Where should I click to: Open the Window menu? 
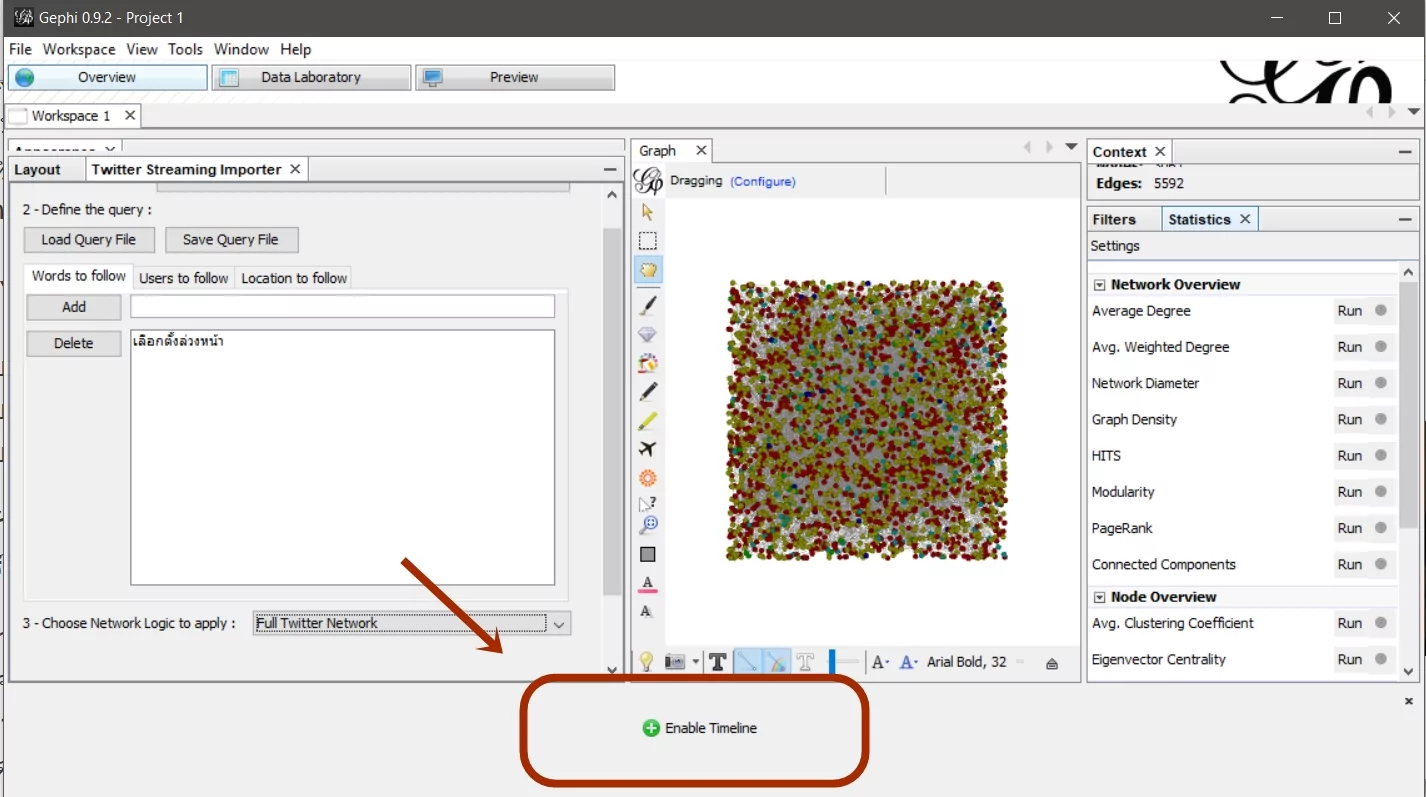[241, 49]
